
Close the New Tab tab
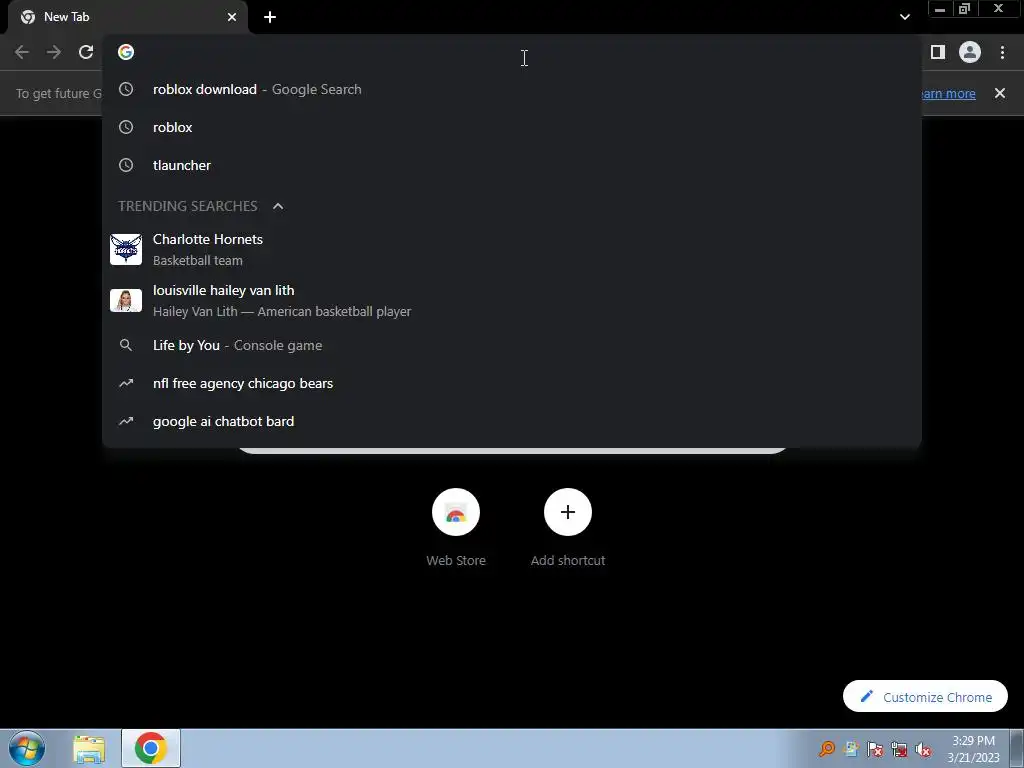[x=232, y=17]
